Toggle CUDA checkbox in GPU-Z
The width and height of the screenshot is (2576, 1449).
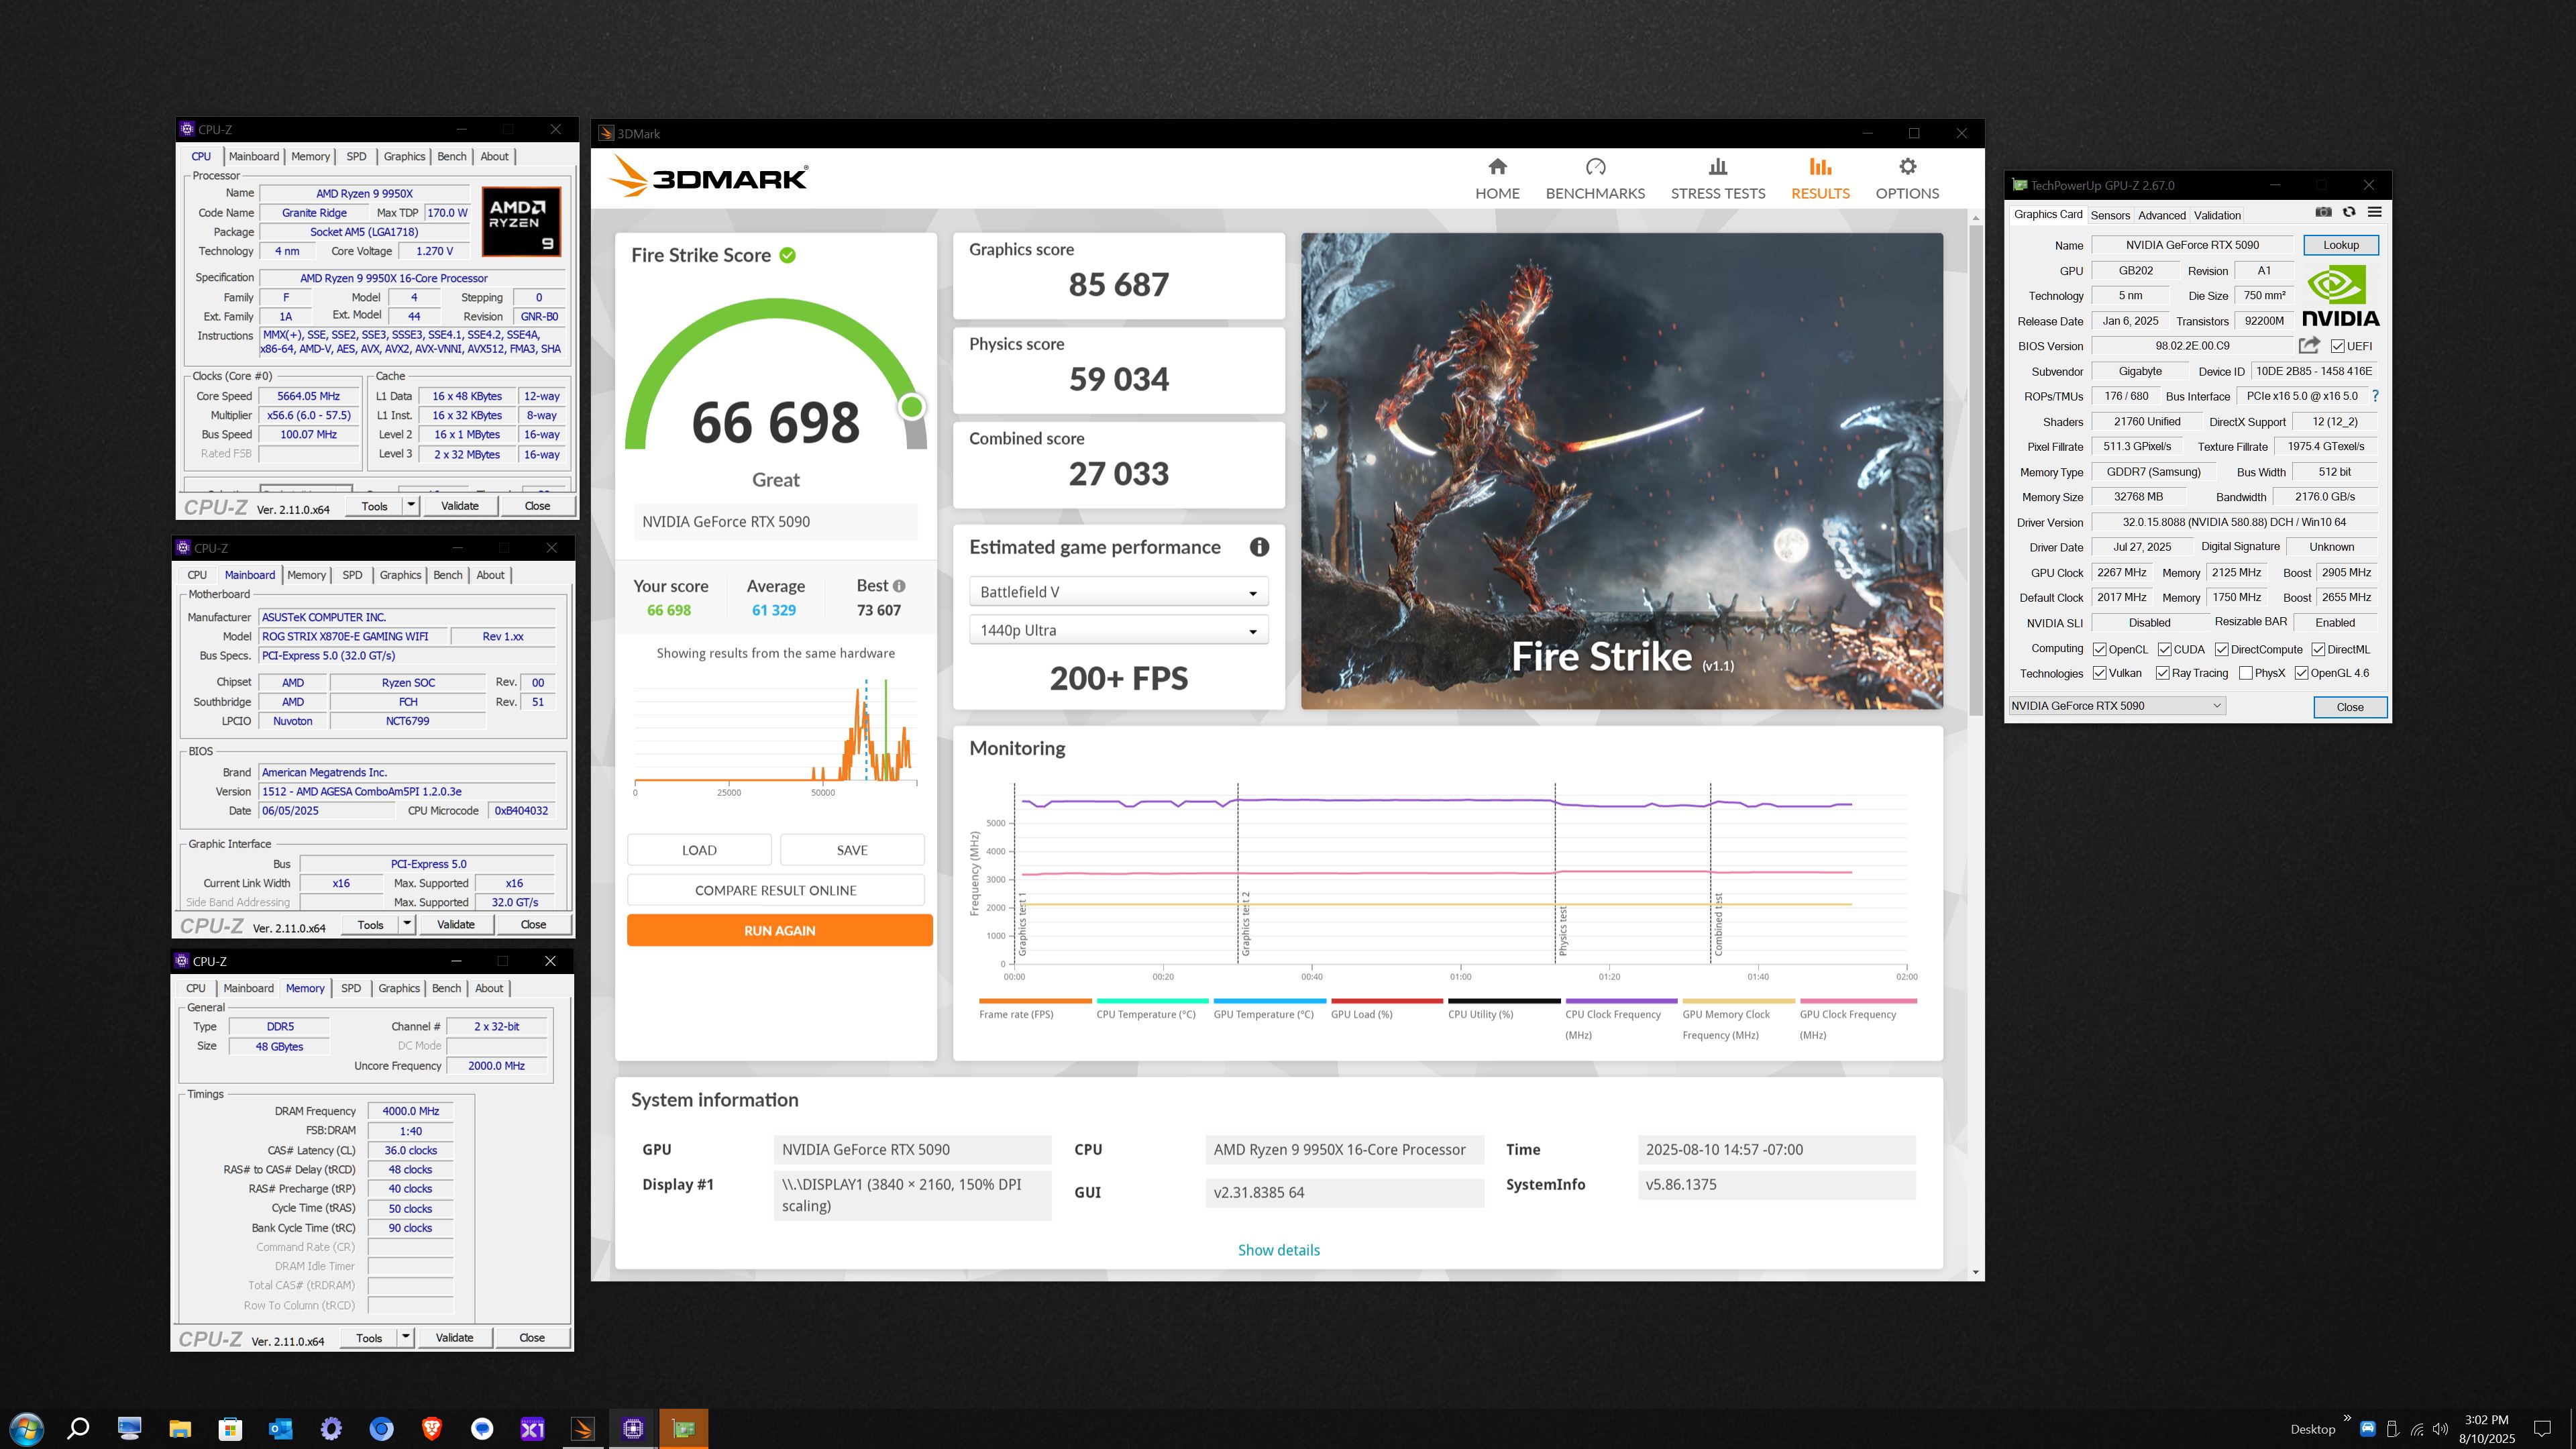tap(2165, 649)
